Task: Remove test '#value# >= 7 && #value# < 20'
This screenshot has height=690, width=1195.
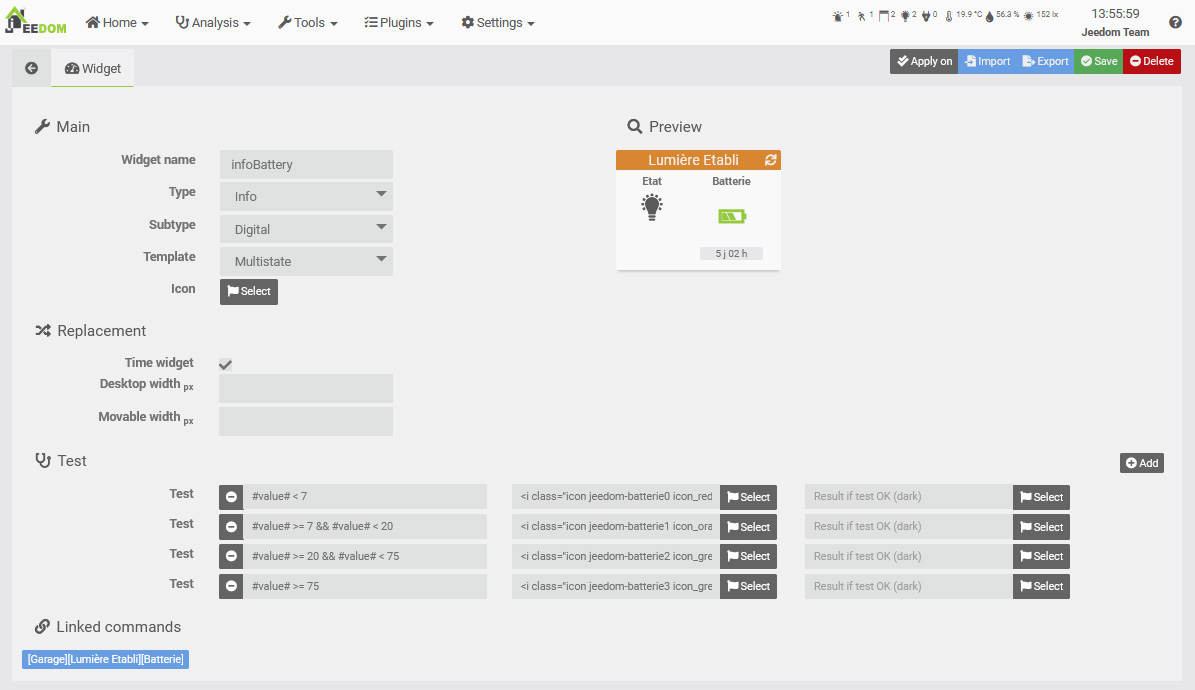Action: click(x=231, y=526)
